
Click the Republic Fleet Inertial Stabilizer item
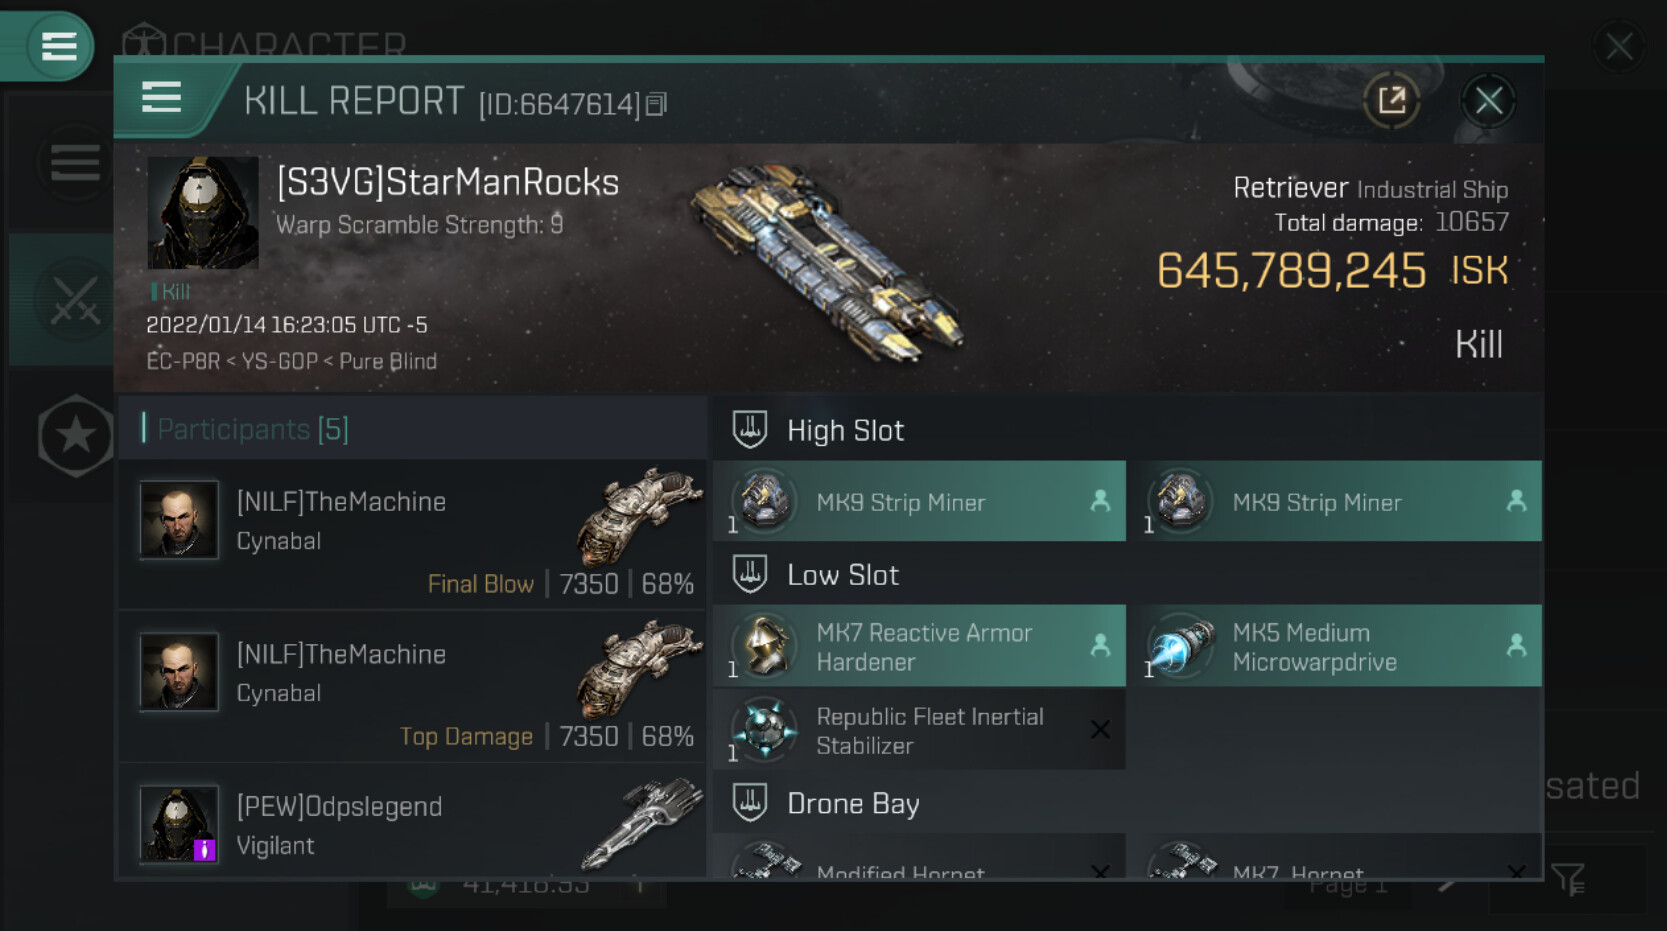coord(919,731)
